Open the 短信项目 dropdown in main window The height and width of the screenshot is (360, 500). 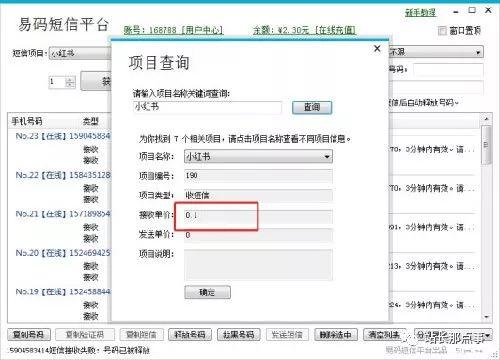coord(80,53)
